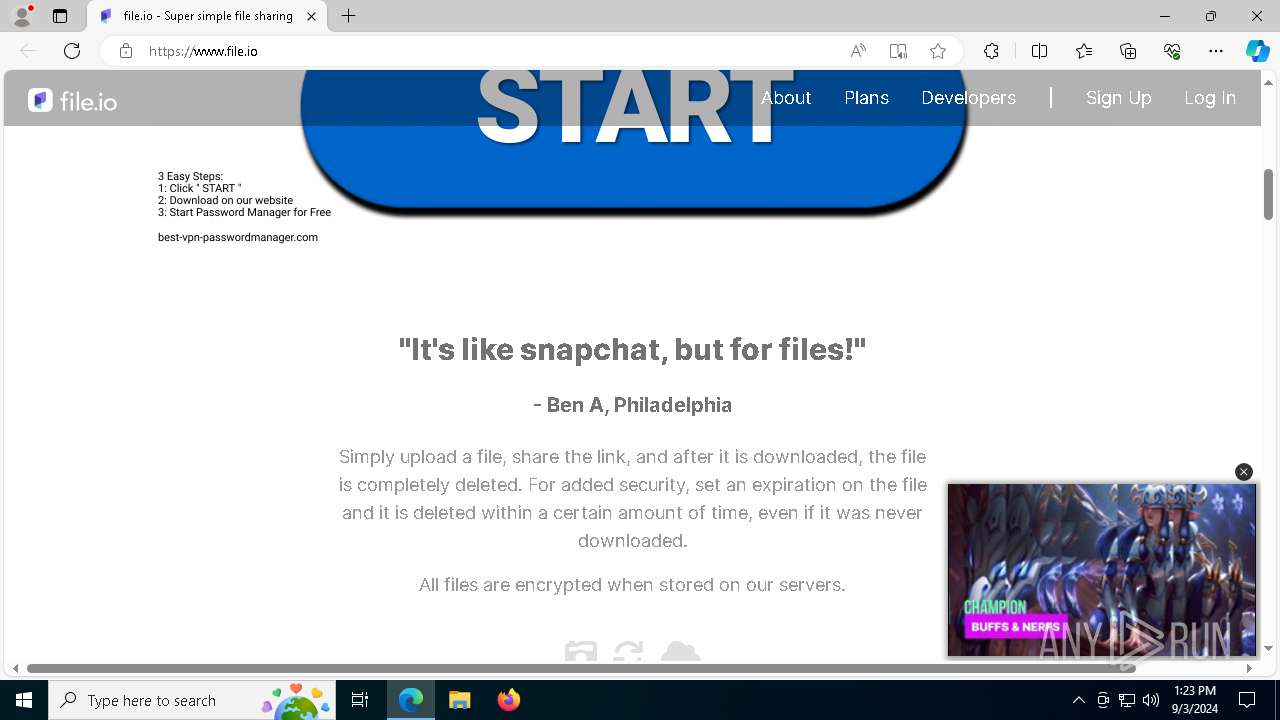
Task: Open the file.io logo home link
Action: point(72,100)
